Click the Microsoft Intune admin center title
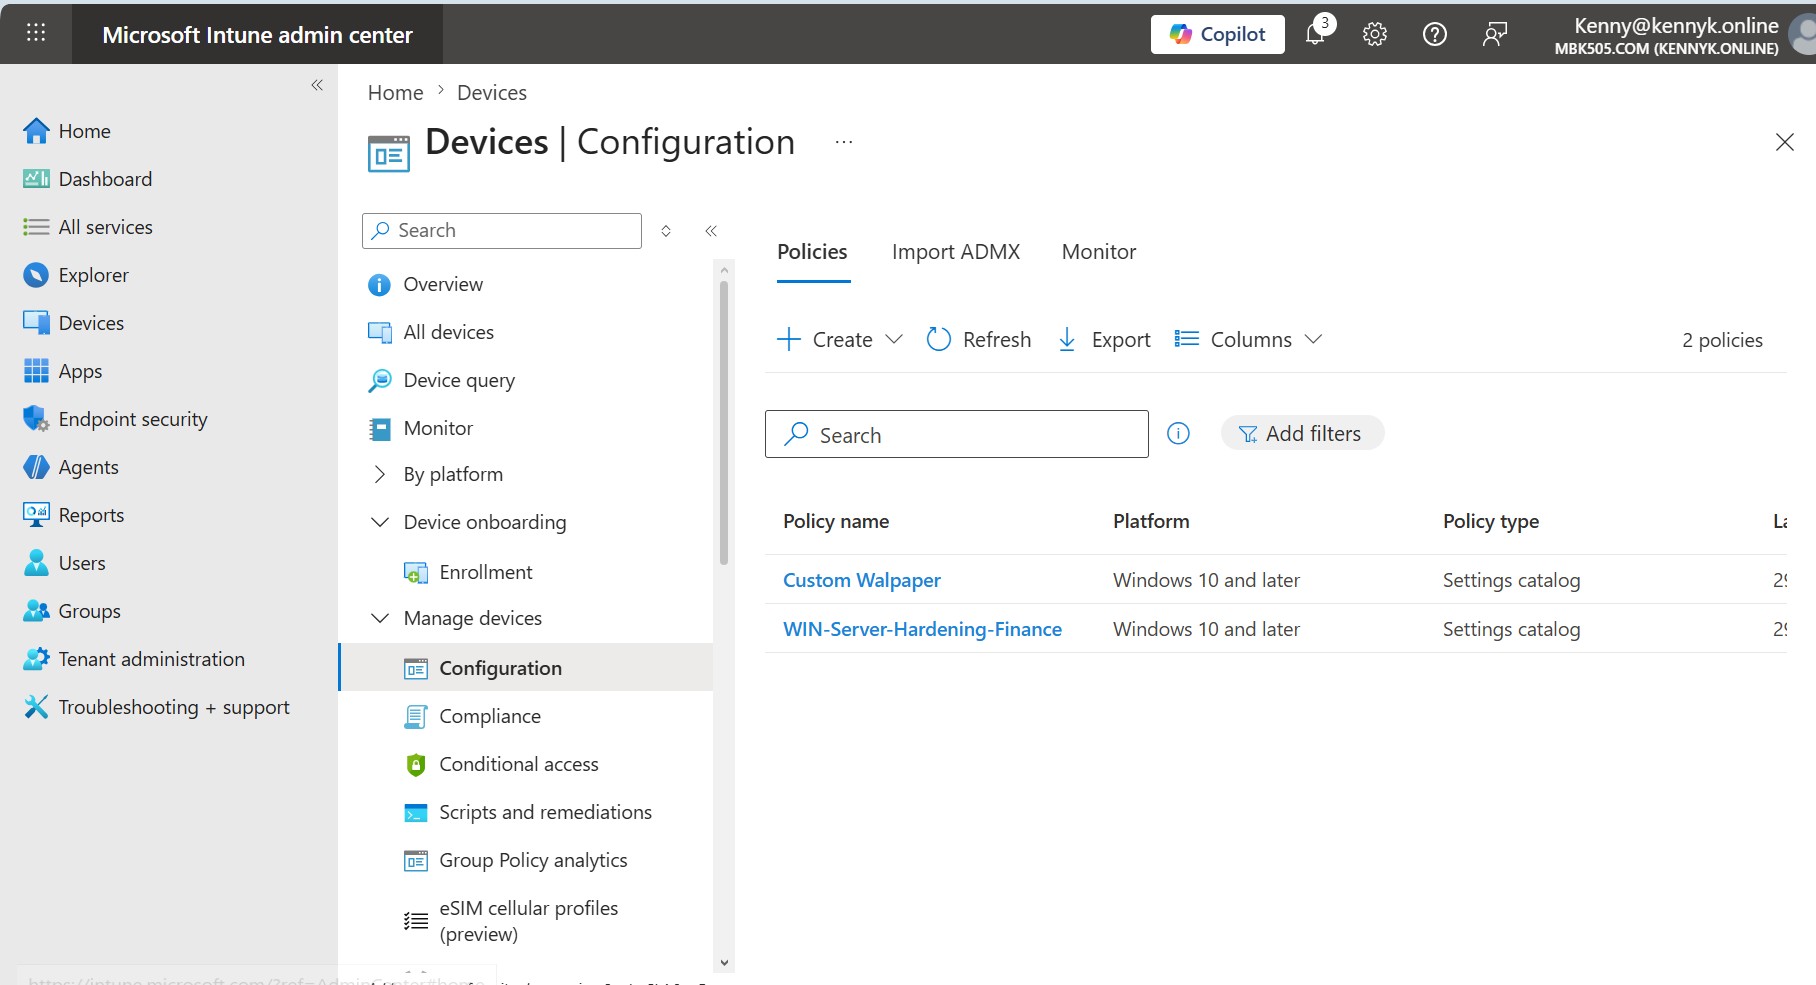The image size is (1816, 985). [x=257, y=35]
